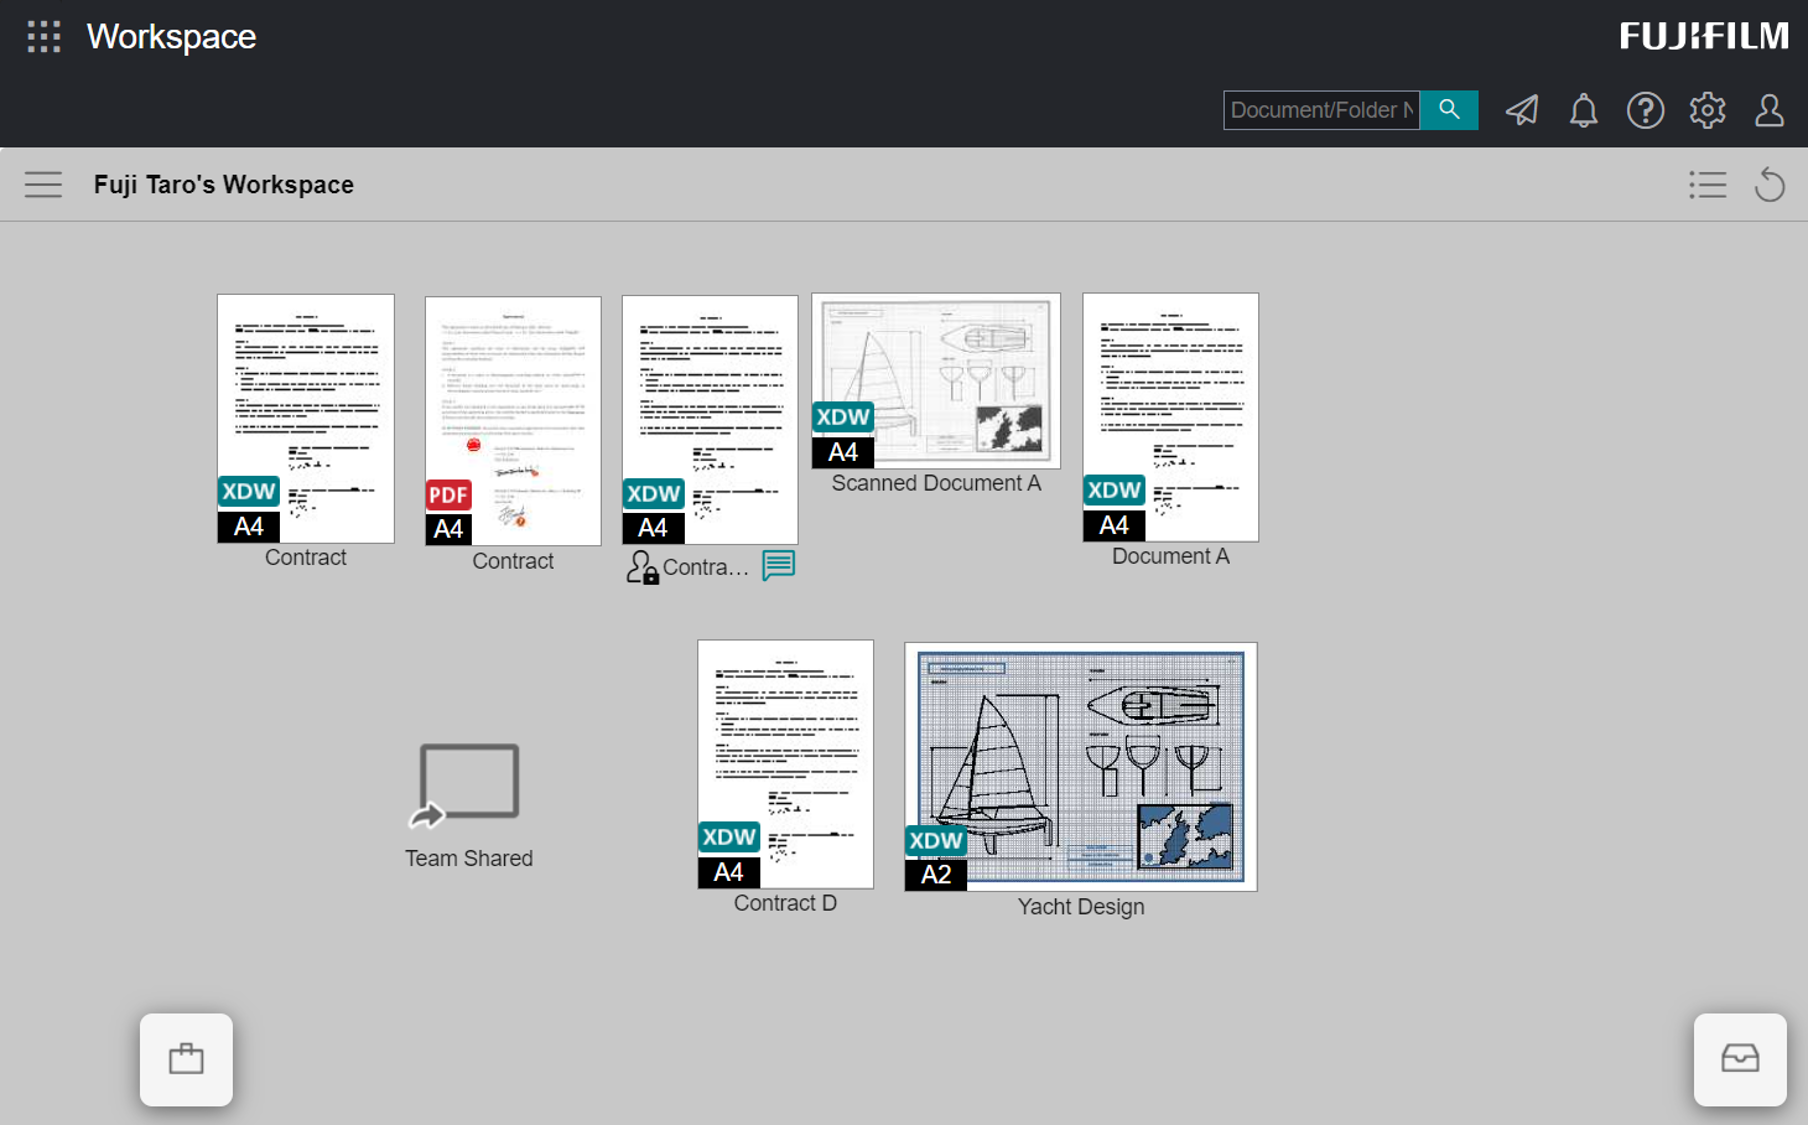This screenshot has width=1808, height=1125.
Task: Open the Team Shared folder shortcut
Action: 468,787
